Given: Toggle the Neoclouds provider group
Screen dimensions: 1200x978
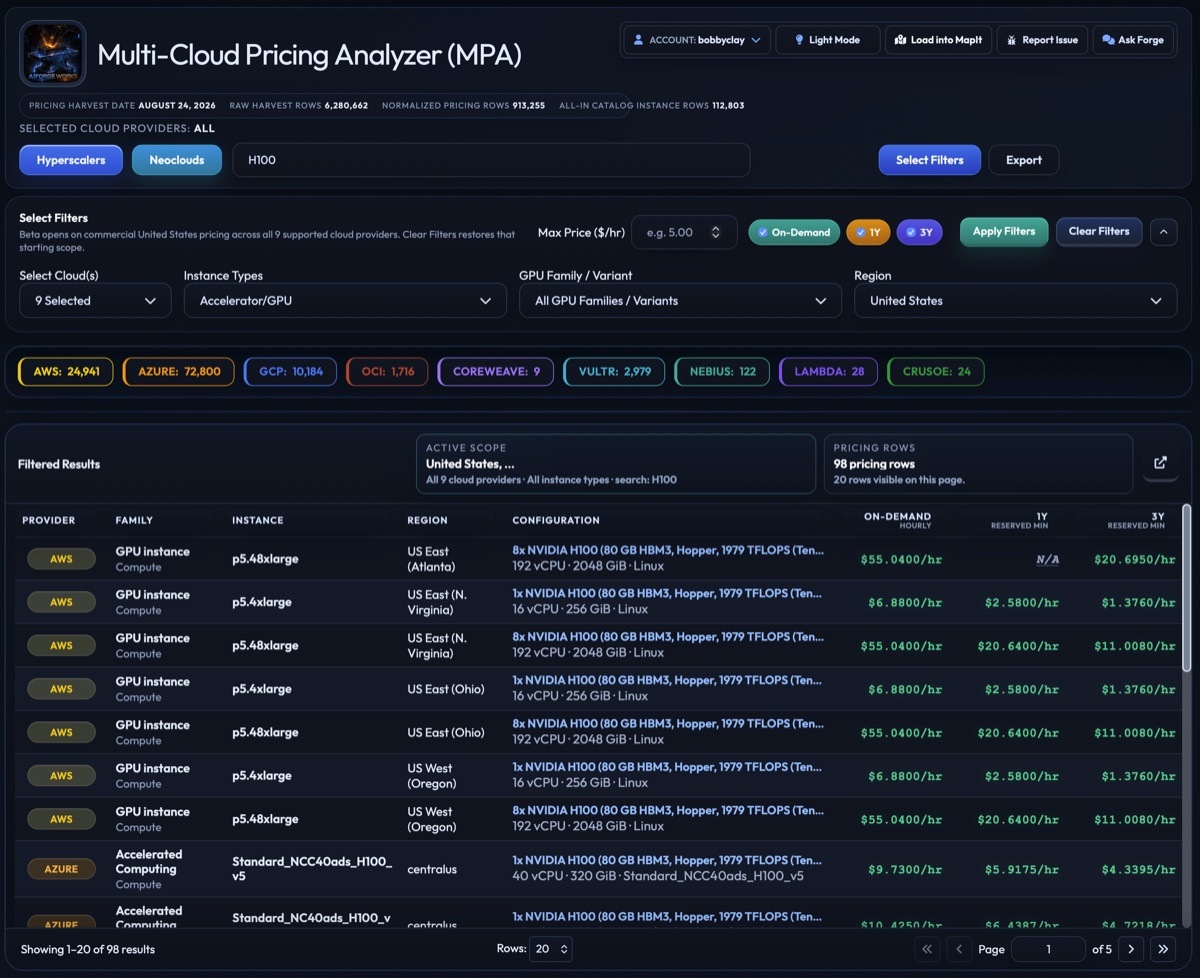Looking at the screenshot, I should (177, 160).
